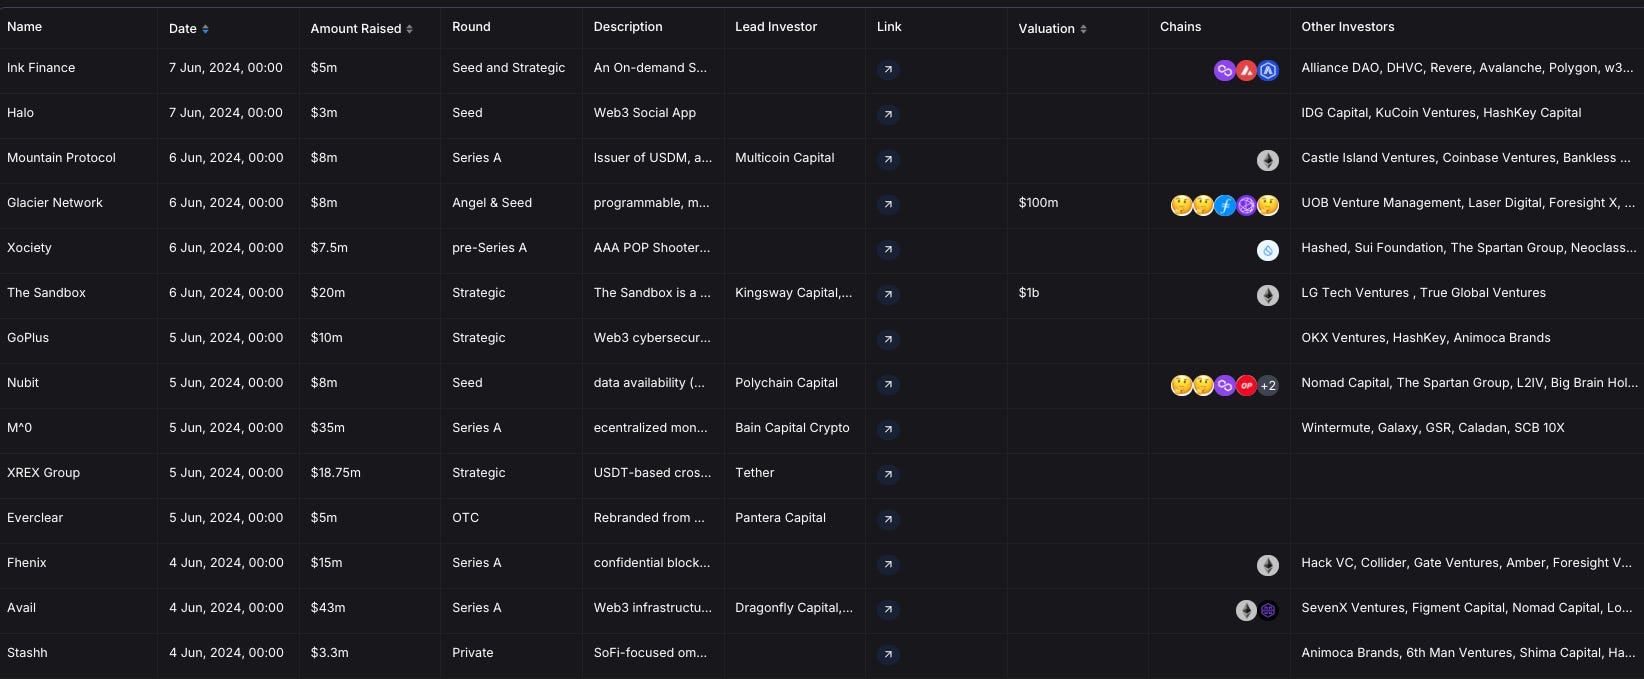Click the IDG Capital, KuCoin Ventures investors cell
Viewport: 1644px width, 679px height.
coord(1441,113)
